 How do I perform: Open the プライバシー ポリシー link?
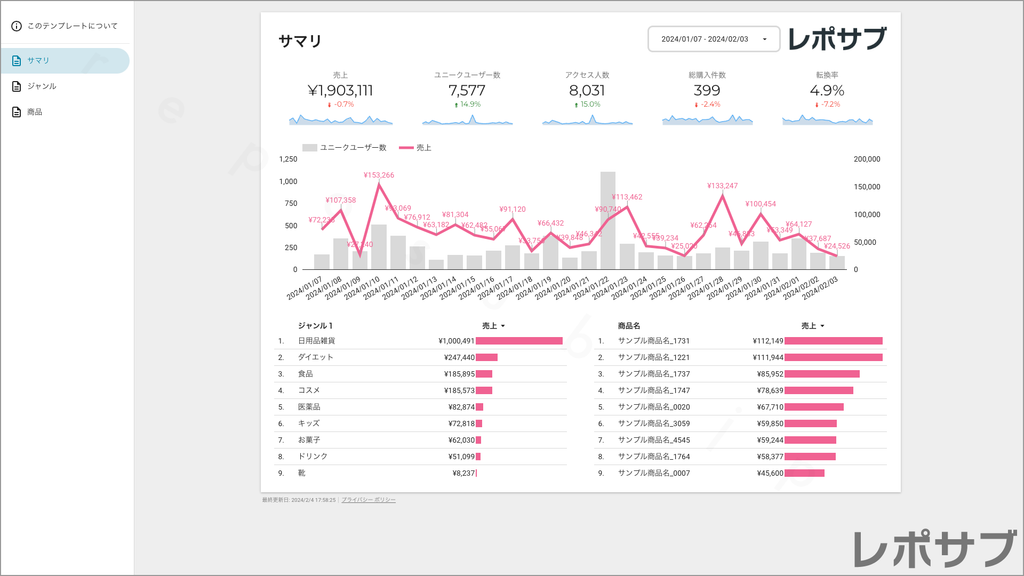[x=368, y=499]
